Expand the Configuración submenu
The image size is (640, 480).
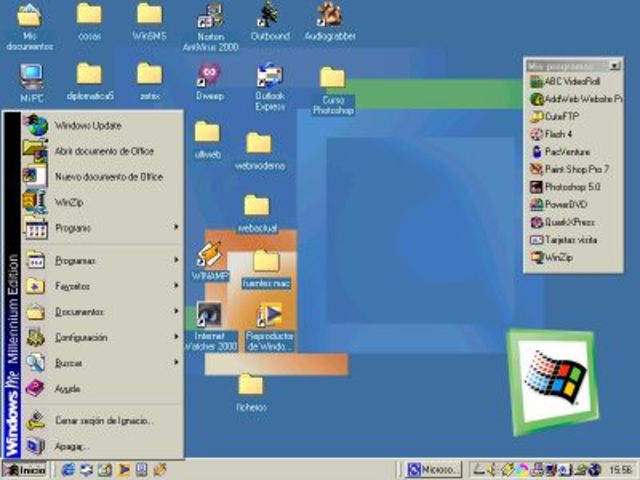(102, 338)
